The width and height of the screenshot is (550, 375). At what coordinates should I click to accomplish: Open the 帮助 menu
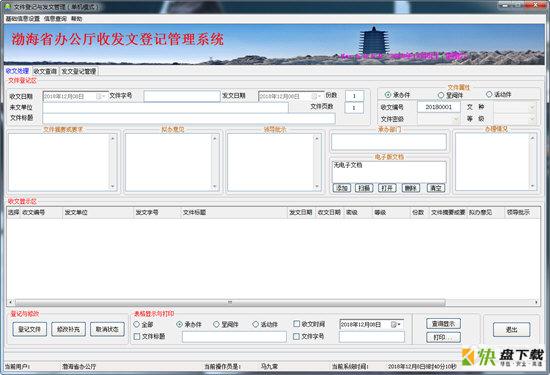click(76, 19)
